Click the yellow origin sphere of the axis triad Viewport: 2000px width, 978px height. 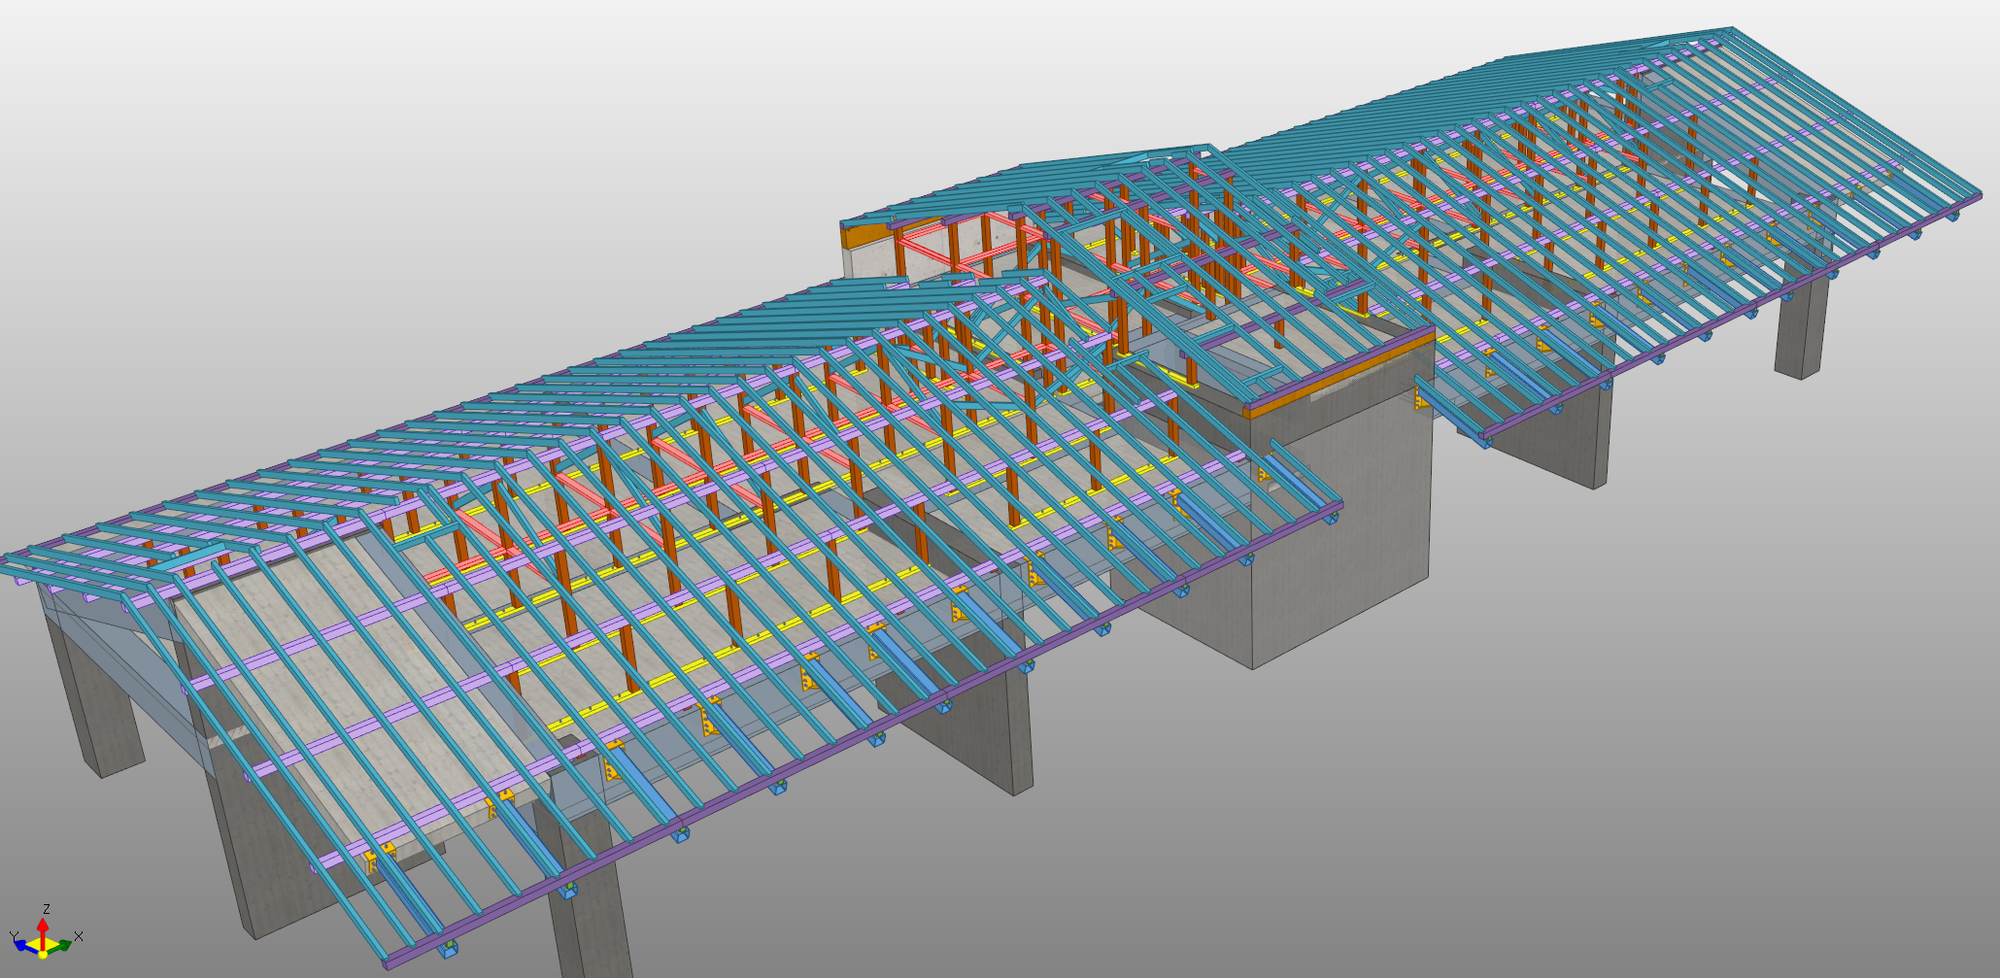(x=42, y=953)
